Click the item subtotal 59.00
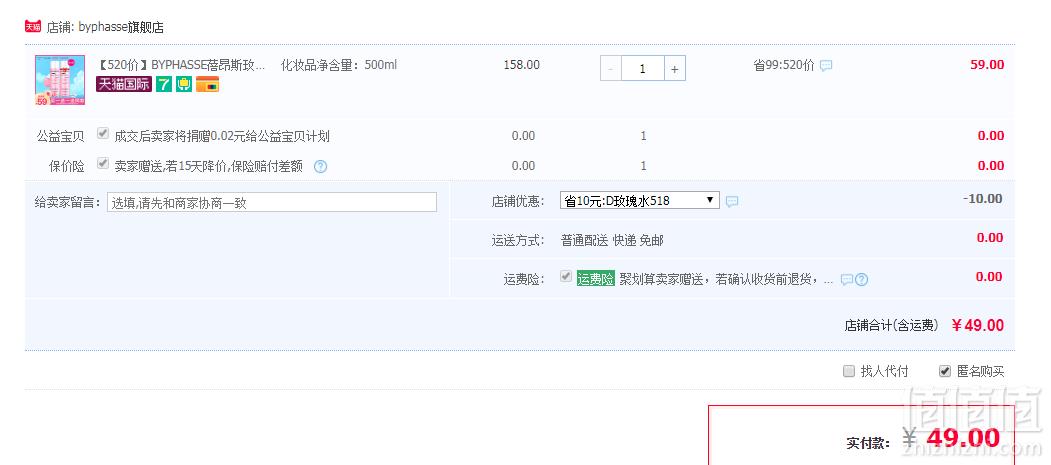Viewport: 1051px width, 465px height. coord(987,65)
